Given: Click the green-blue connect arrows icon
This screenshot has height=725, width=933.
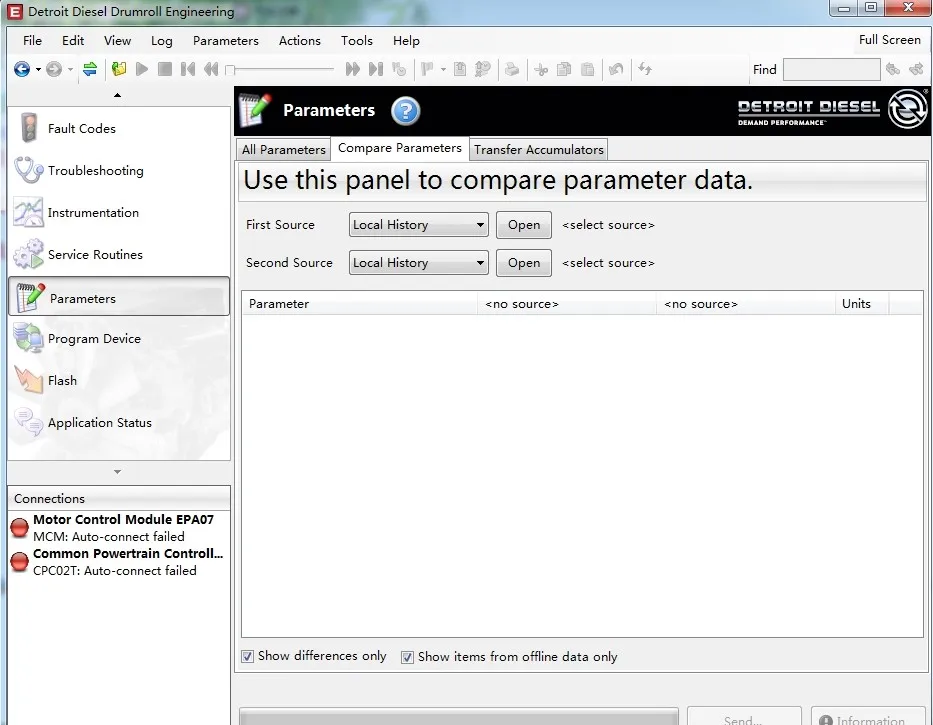Looking at the screenshot, I should [x=90, y=69].
